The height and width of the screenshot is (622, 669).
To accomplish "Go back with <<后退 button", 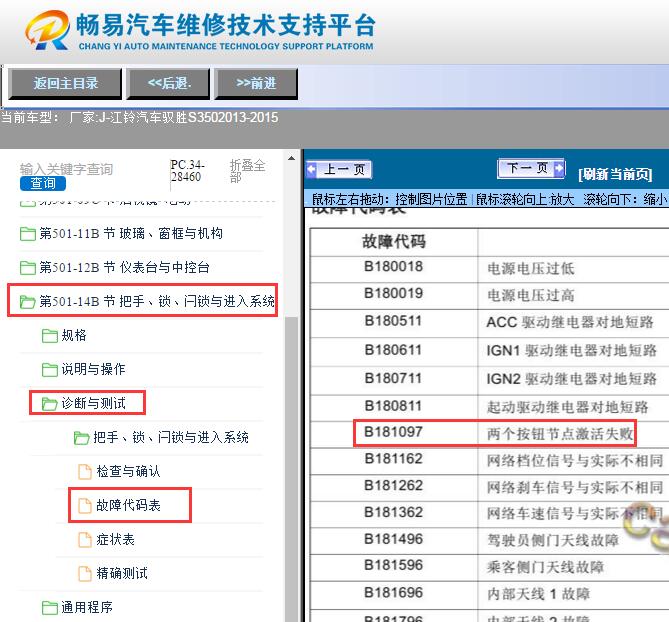I will click(x=169, y=84).
